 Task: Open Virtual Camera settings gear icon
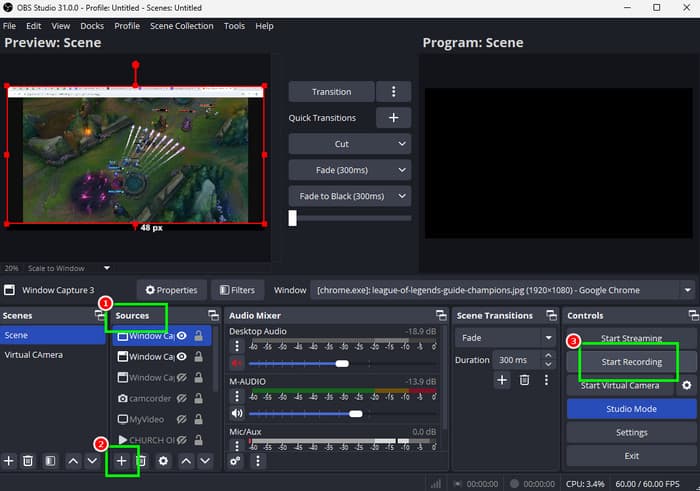[686, 385]
